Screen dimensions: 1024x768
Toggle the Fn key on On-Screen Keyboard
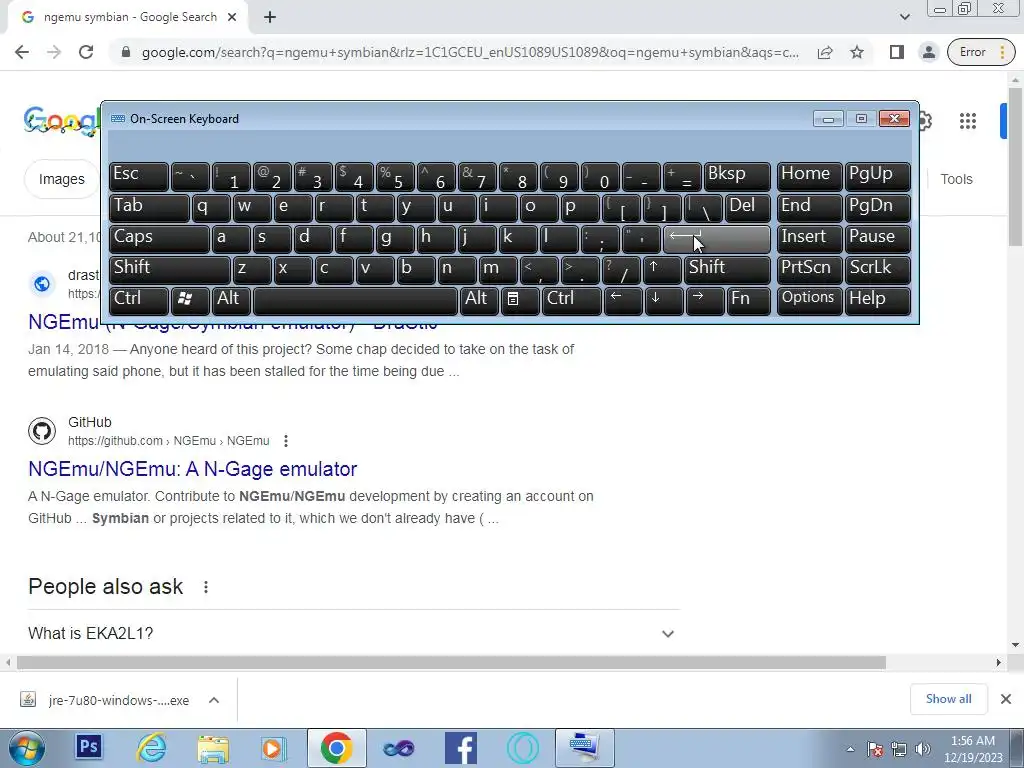(x=748, y=301)
